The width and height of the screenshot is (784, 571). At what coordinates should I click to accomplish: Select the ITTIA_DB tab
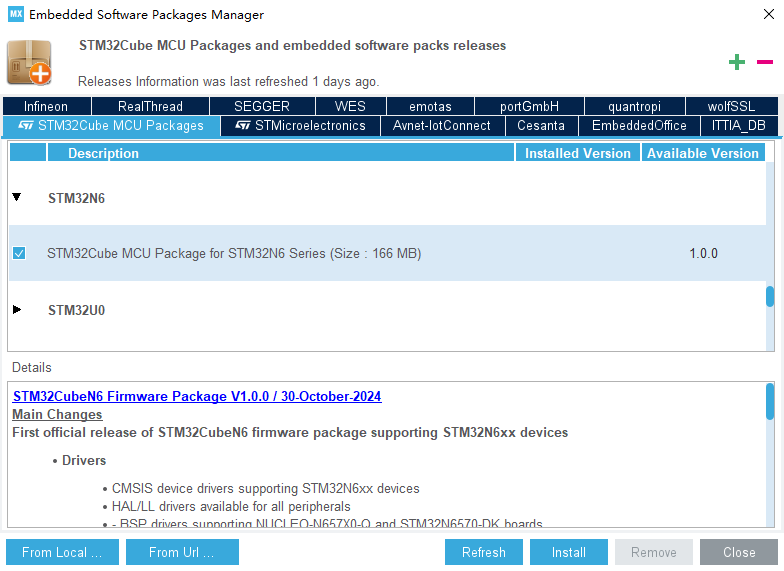(739, 126)
